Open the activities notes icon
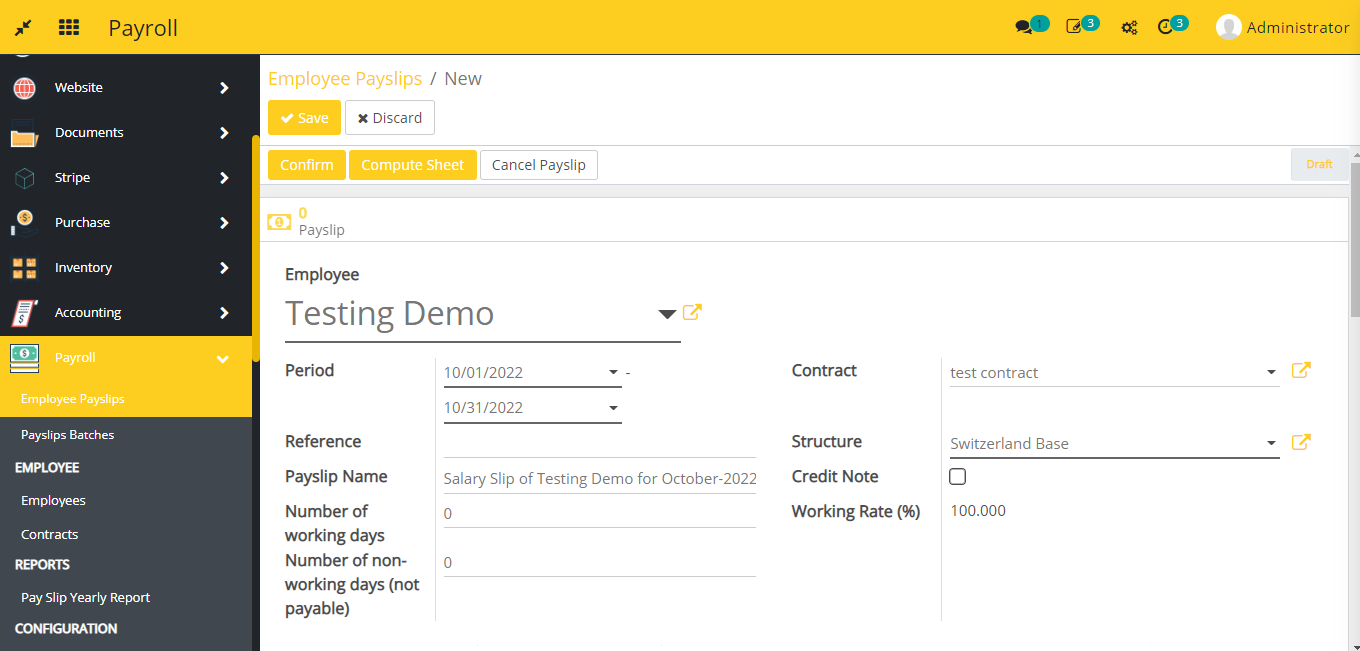Viewport: 1360px width, 651px height. pyautogui.click(x=1075, y=27)
